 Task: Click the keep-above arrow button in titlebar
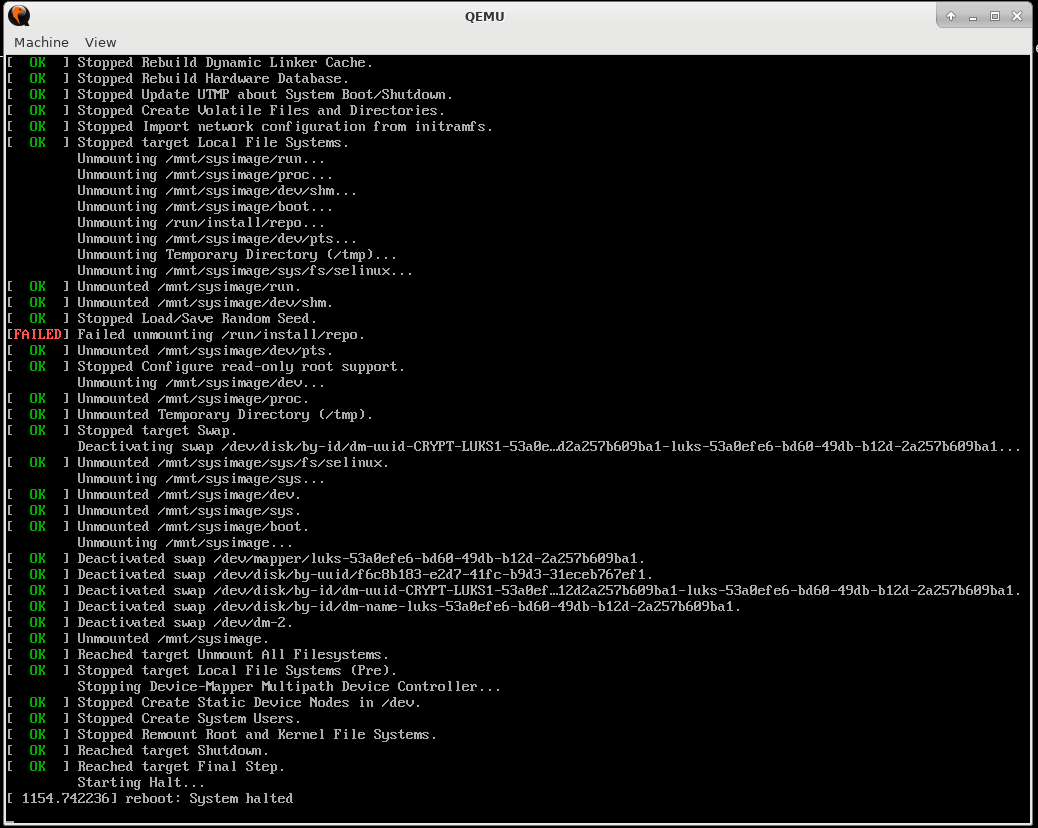(951, 16)
